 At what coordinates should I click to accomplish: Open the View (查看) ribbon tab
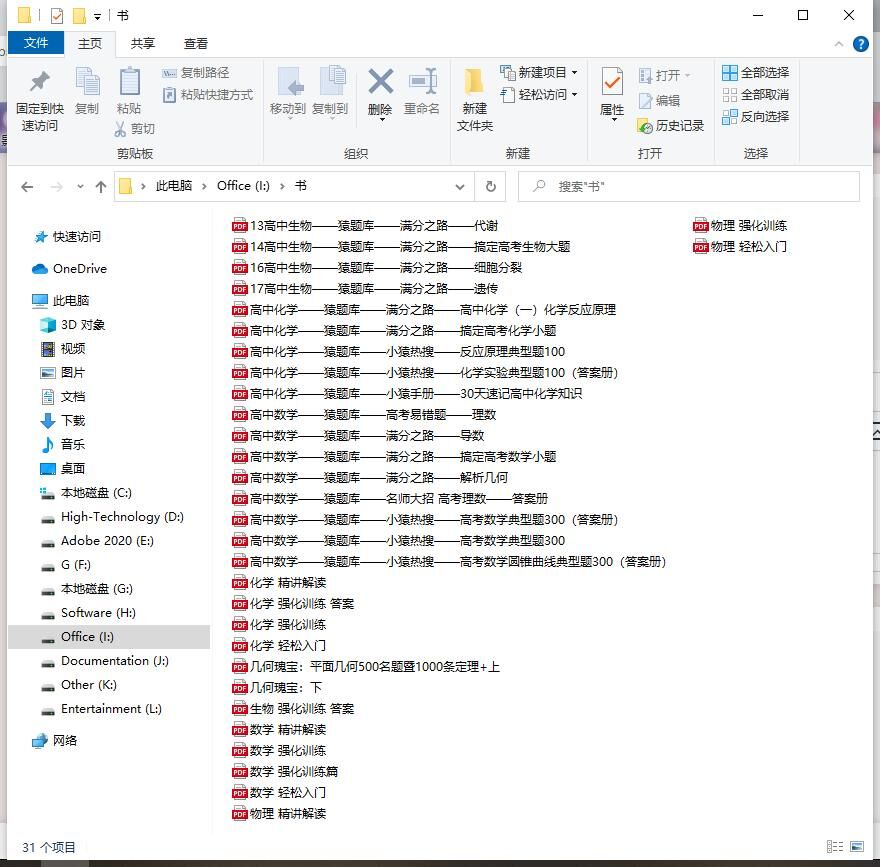[196, 43]
